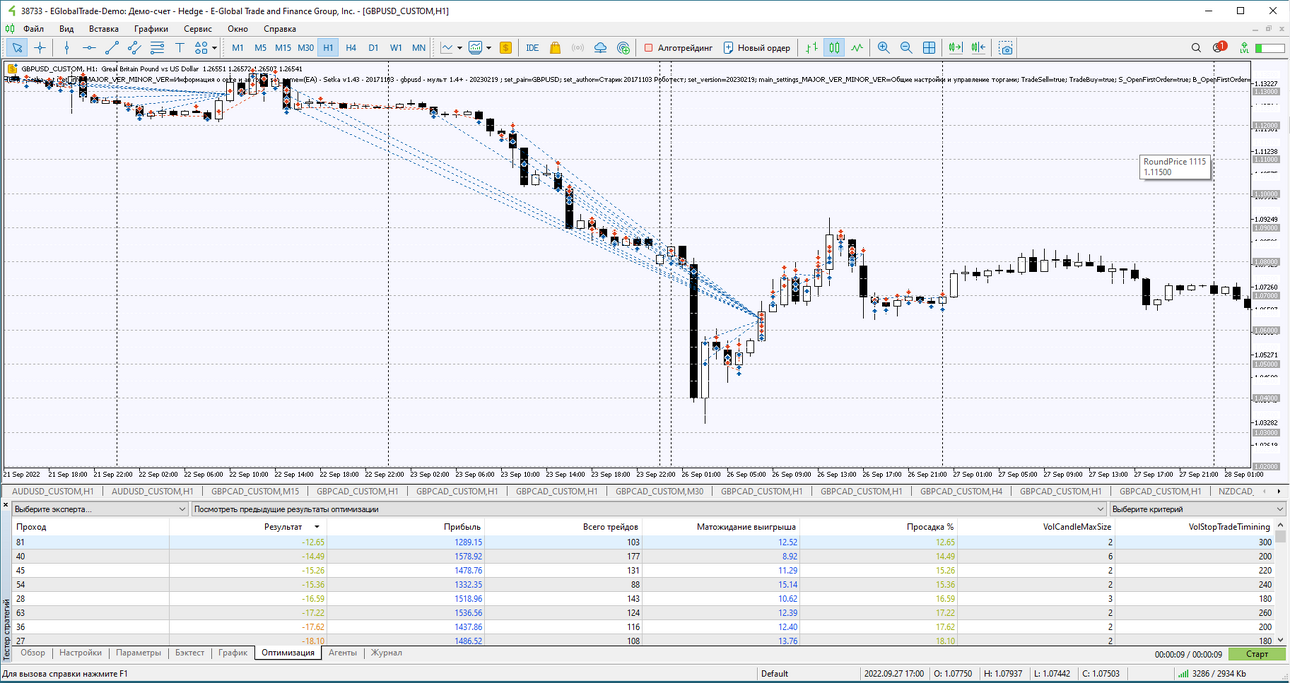Screen dimensions: 1290x683
Task: Switch chart to H4 timeframe
Action: pyautogui.click(x=351, y=47)
